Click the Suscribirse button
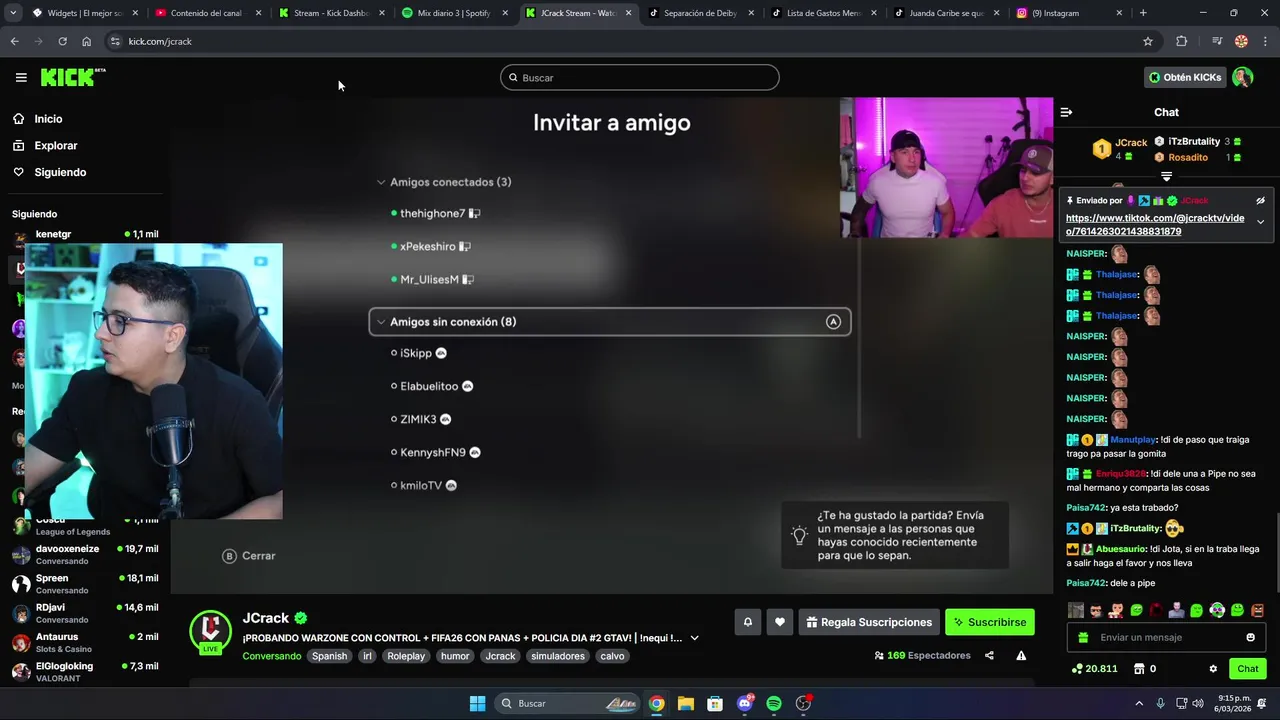The image size is (1280, 720). (x=990, y=622)
